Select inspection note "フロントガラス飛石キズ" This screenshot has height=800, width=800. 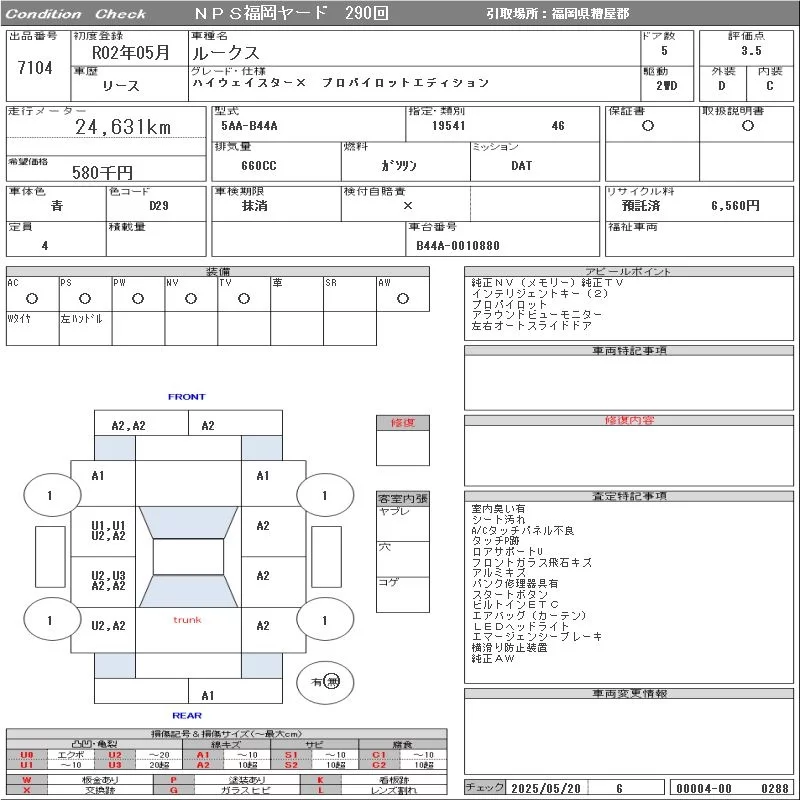coord(532,562)
